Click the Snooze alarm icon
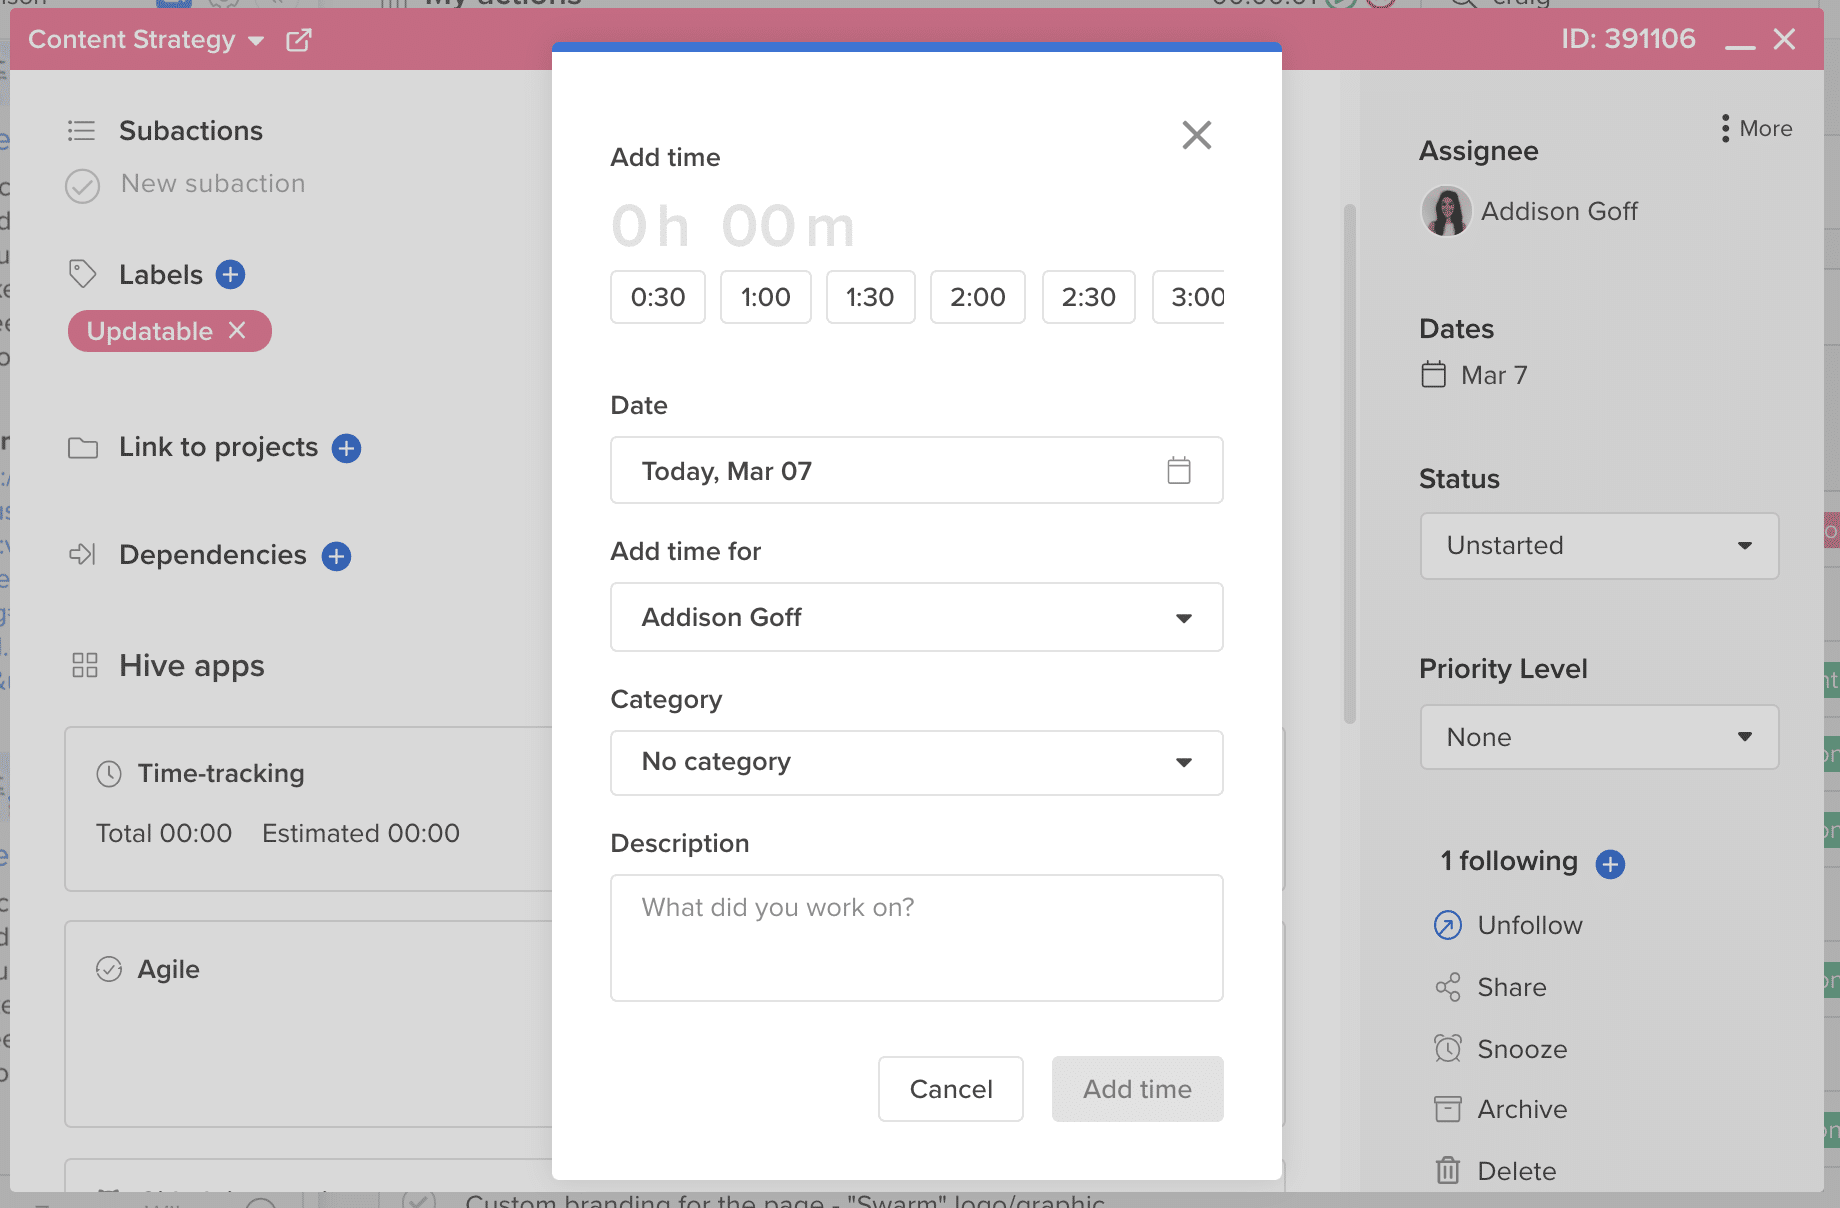The image size is (1840, 1208). [1447, 1048]
